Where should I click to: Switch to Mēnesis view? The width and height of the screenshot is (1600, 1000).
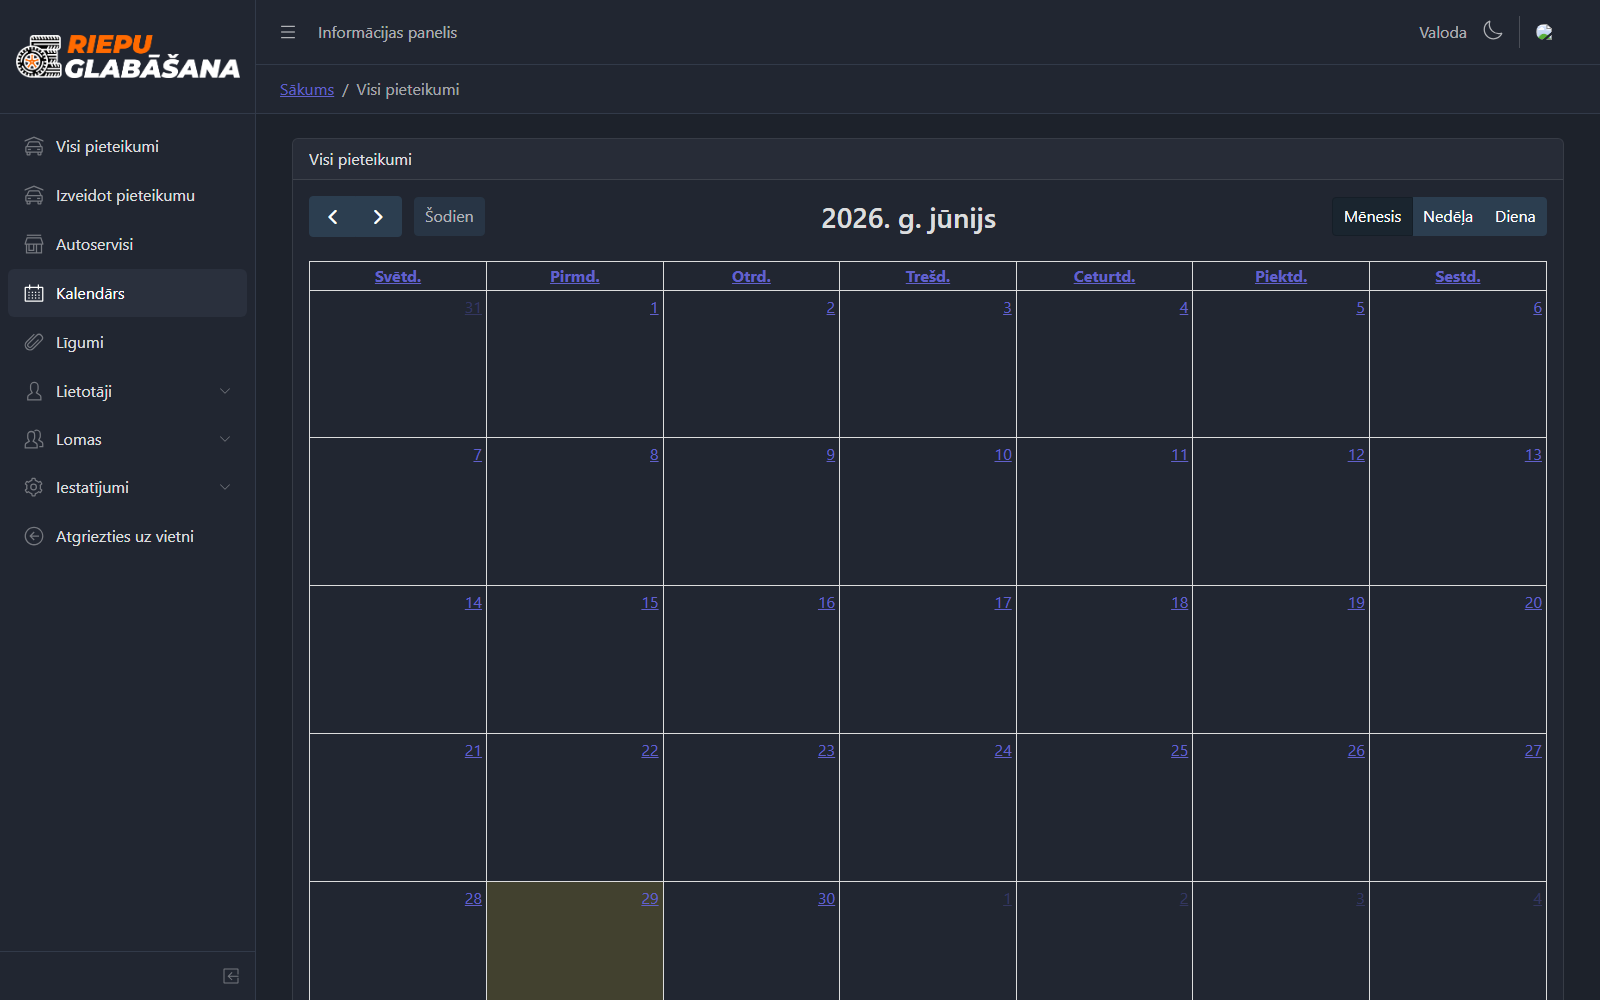click(1372, 217)
